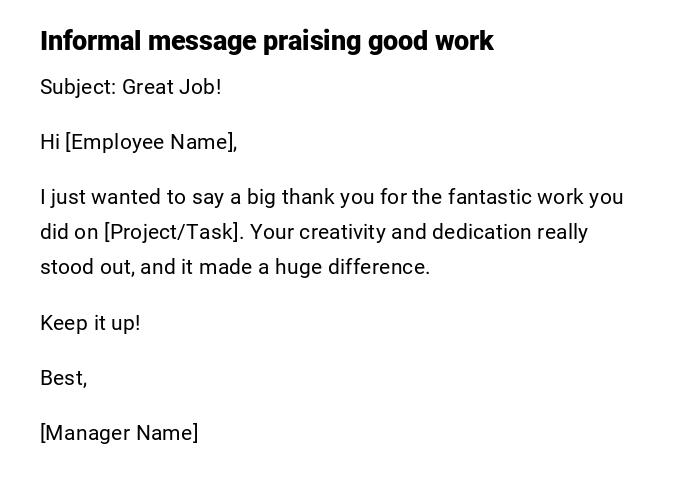Click the word "Subject:"
The image size is (700, 495).
[x=78, y=87]
